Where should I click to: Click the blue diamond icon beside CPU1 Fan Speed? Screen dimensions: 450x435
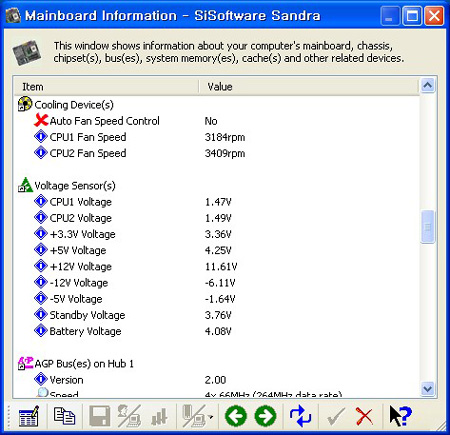point(41,137)
